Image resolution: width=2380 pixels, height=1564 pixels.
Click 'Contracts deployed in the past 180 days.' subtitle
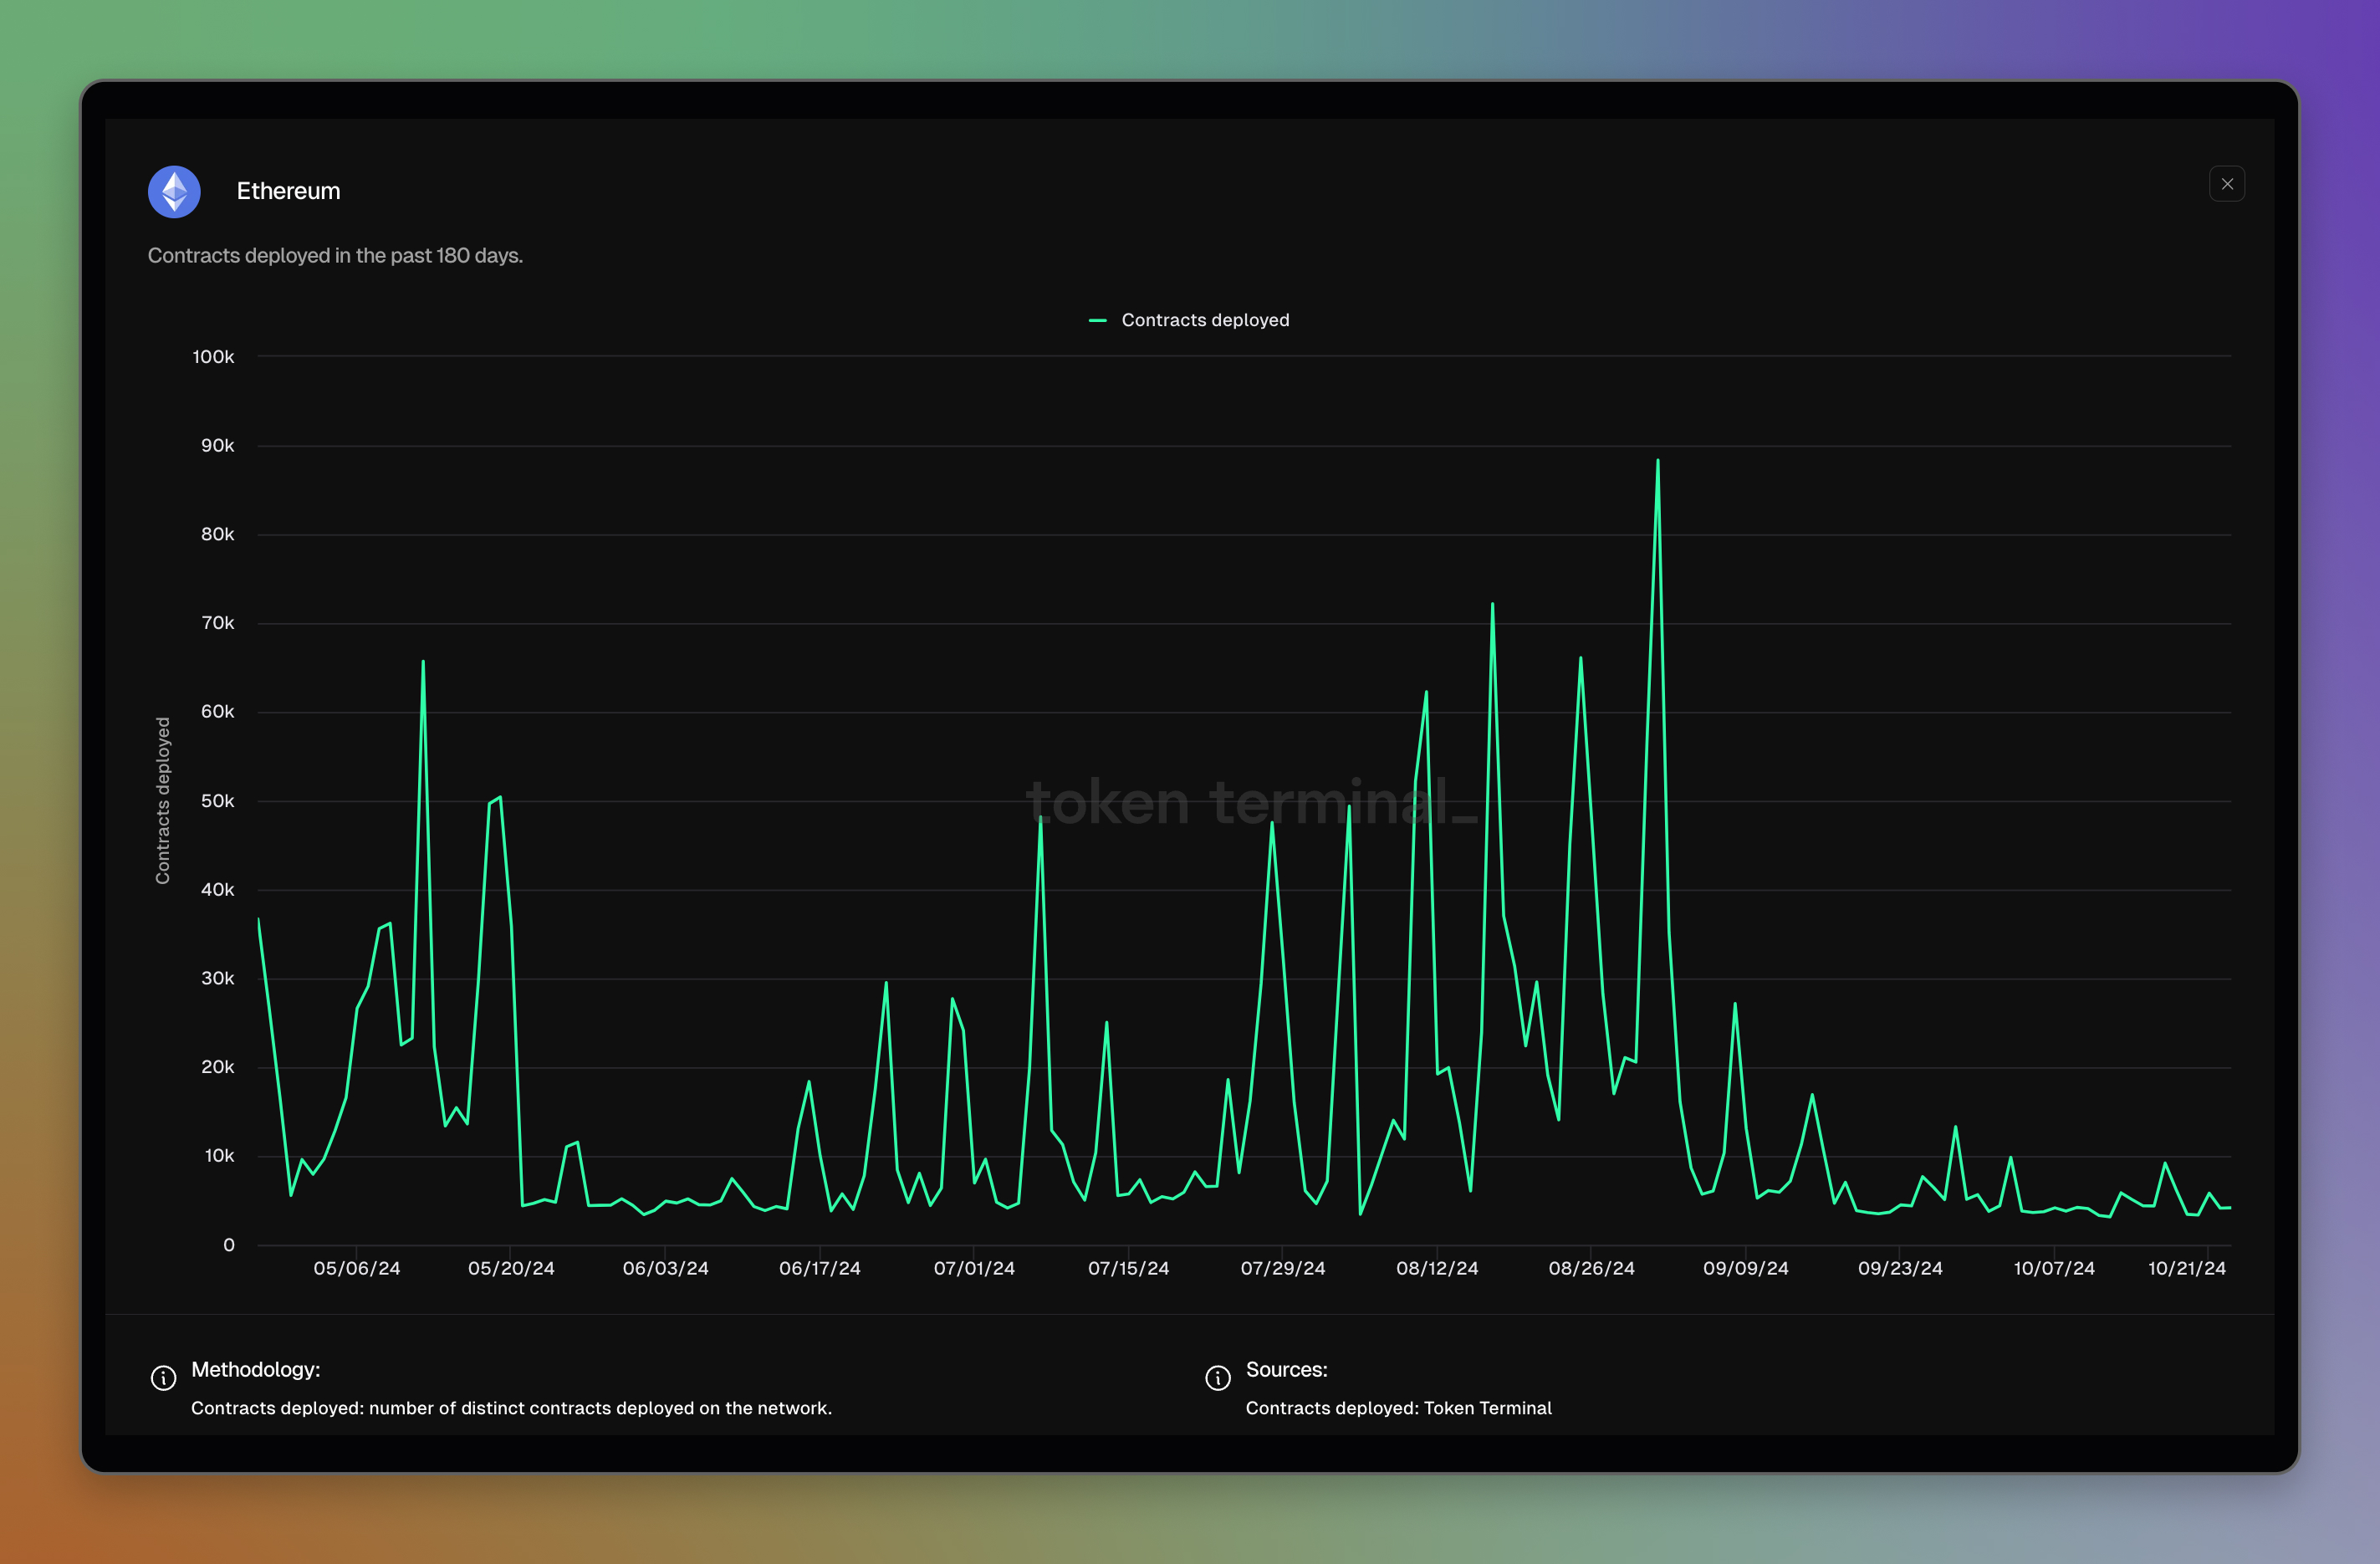pos(335,256)
